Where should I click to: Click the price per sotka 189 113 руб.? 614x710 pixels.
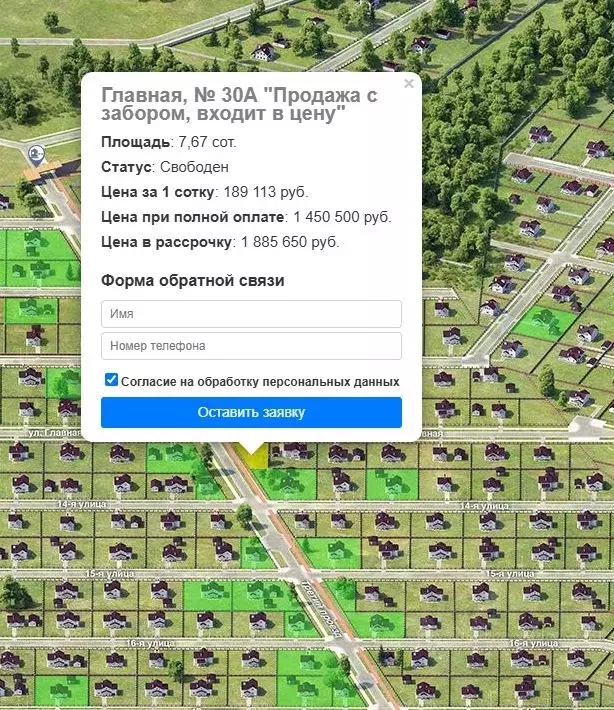[x=205, y=192]
